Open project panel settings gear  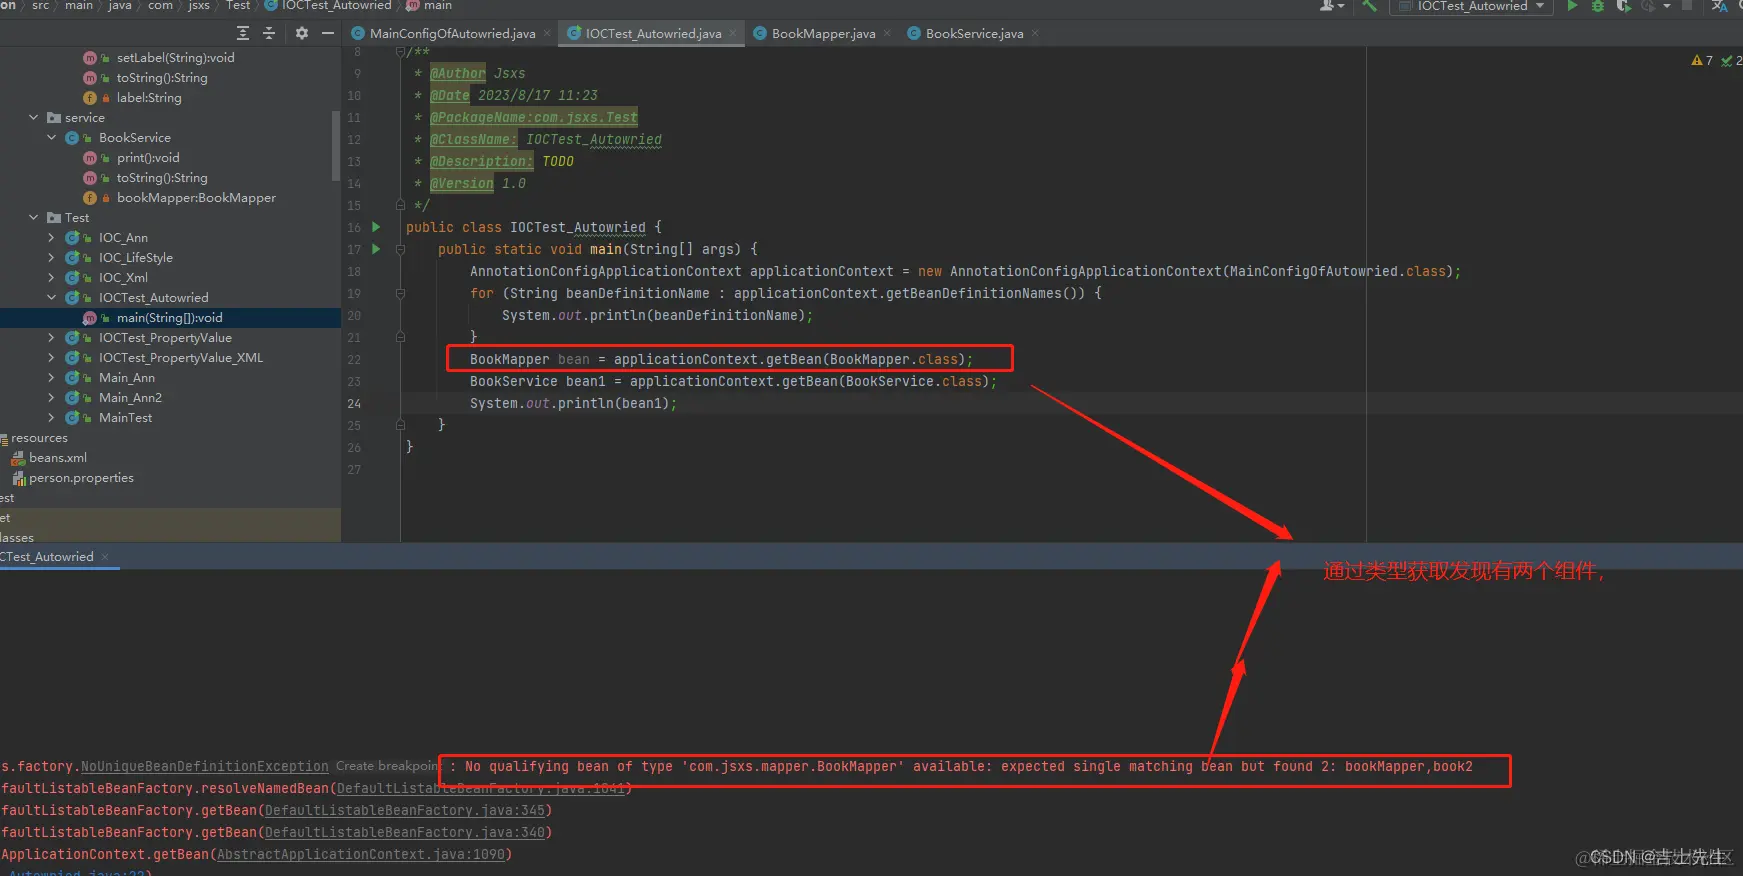click(x=302, y=33)
